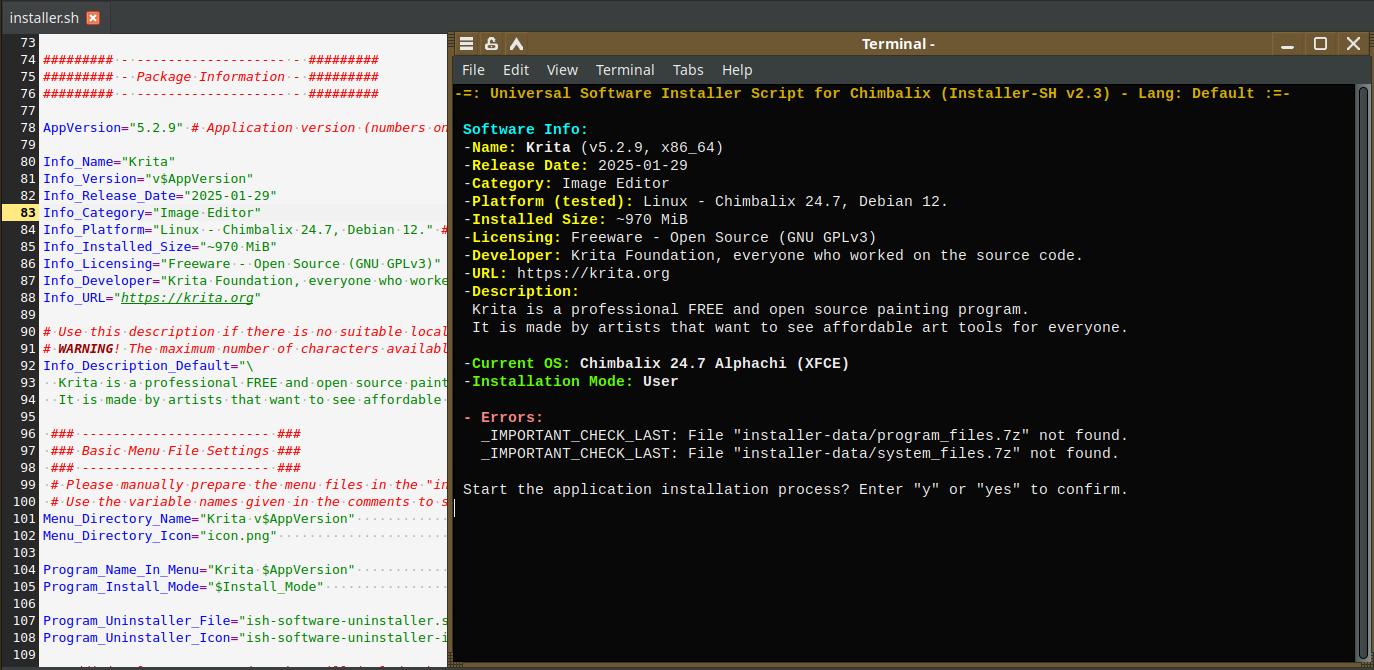This screenshot has height=670, width=1374.
Task: Place cursor on Info_Category="Image Editor" line
Action: (152, 212)
